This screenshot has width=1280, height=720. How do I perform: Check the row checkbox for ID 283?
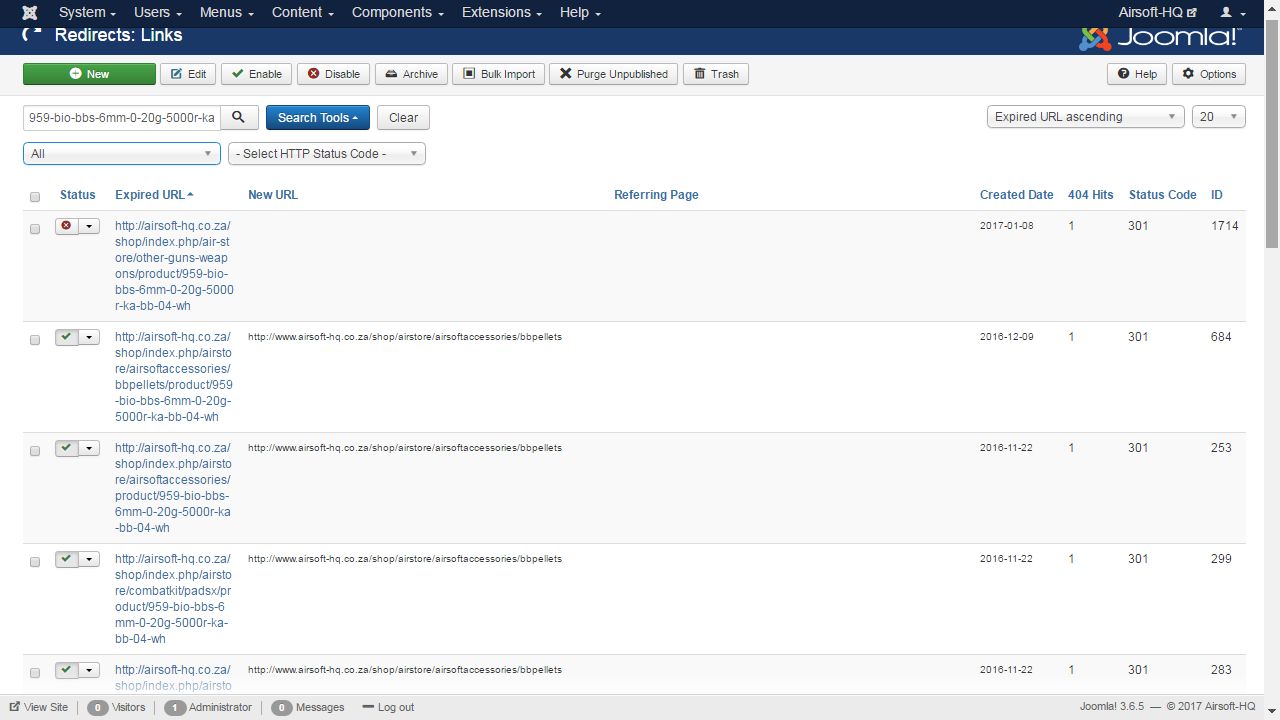tap(35, 673)
